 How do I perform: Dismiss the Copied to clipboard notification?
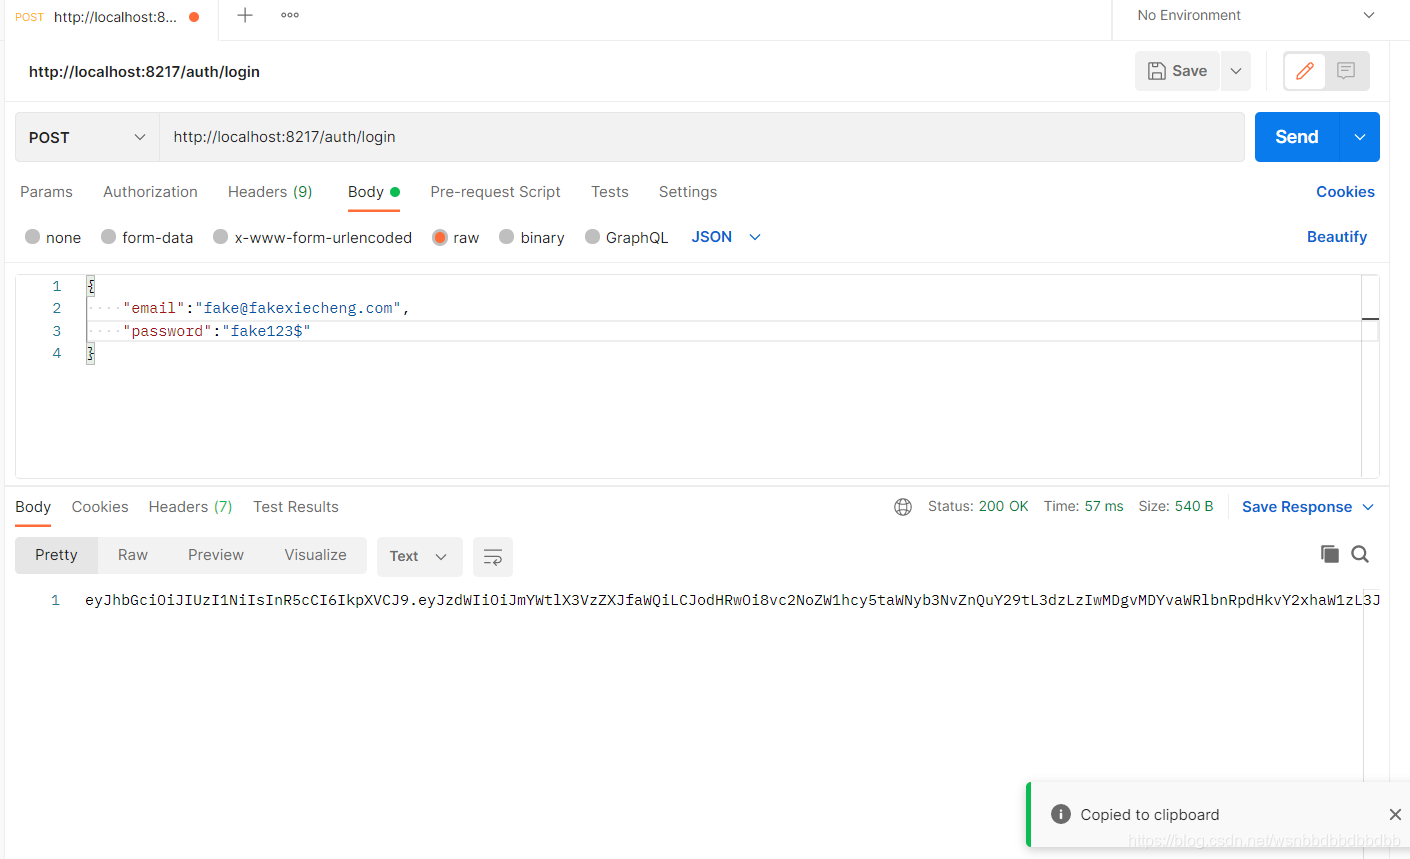tap(1395, 814)
